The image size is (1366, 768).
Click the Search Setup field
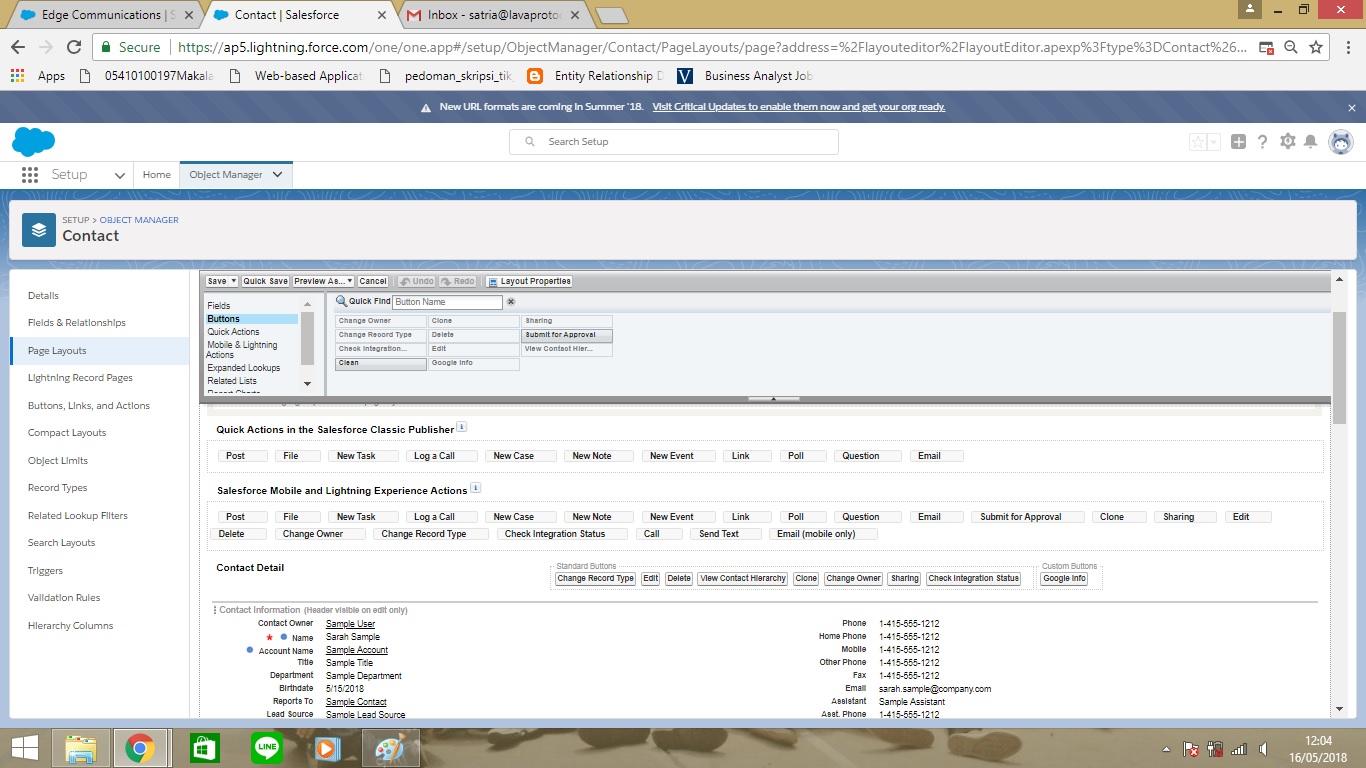point(674,142)
